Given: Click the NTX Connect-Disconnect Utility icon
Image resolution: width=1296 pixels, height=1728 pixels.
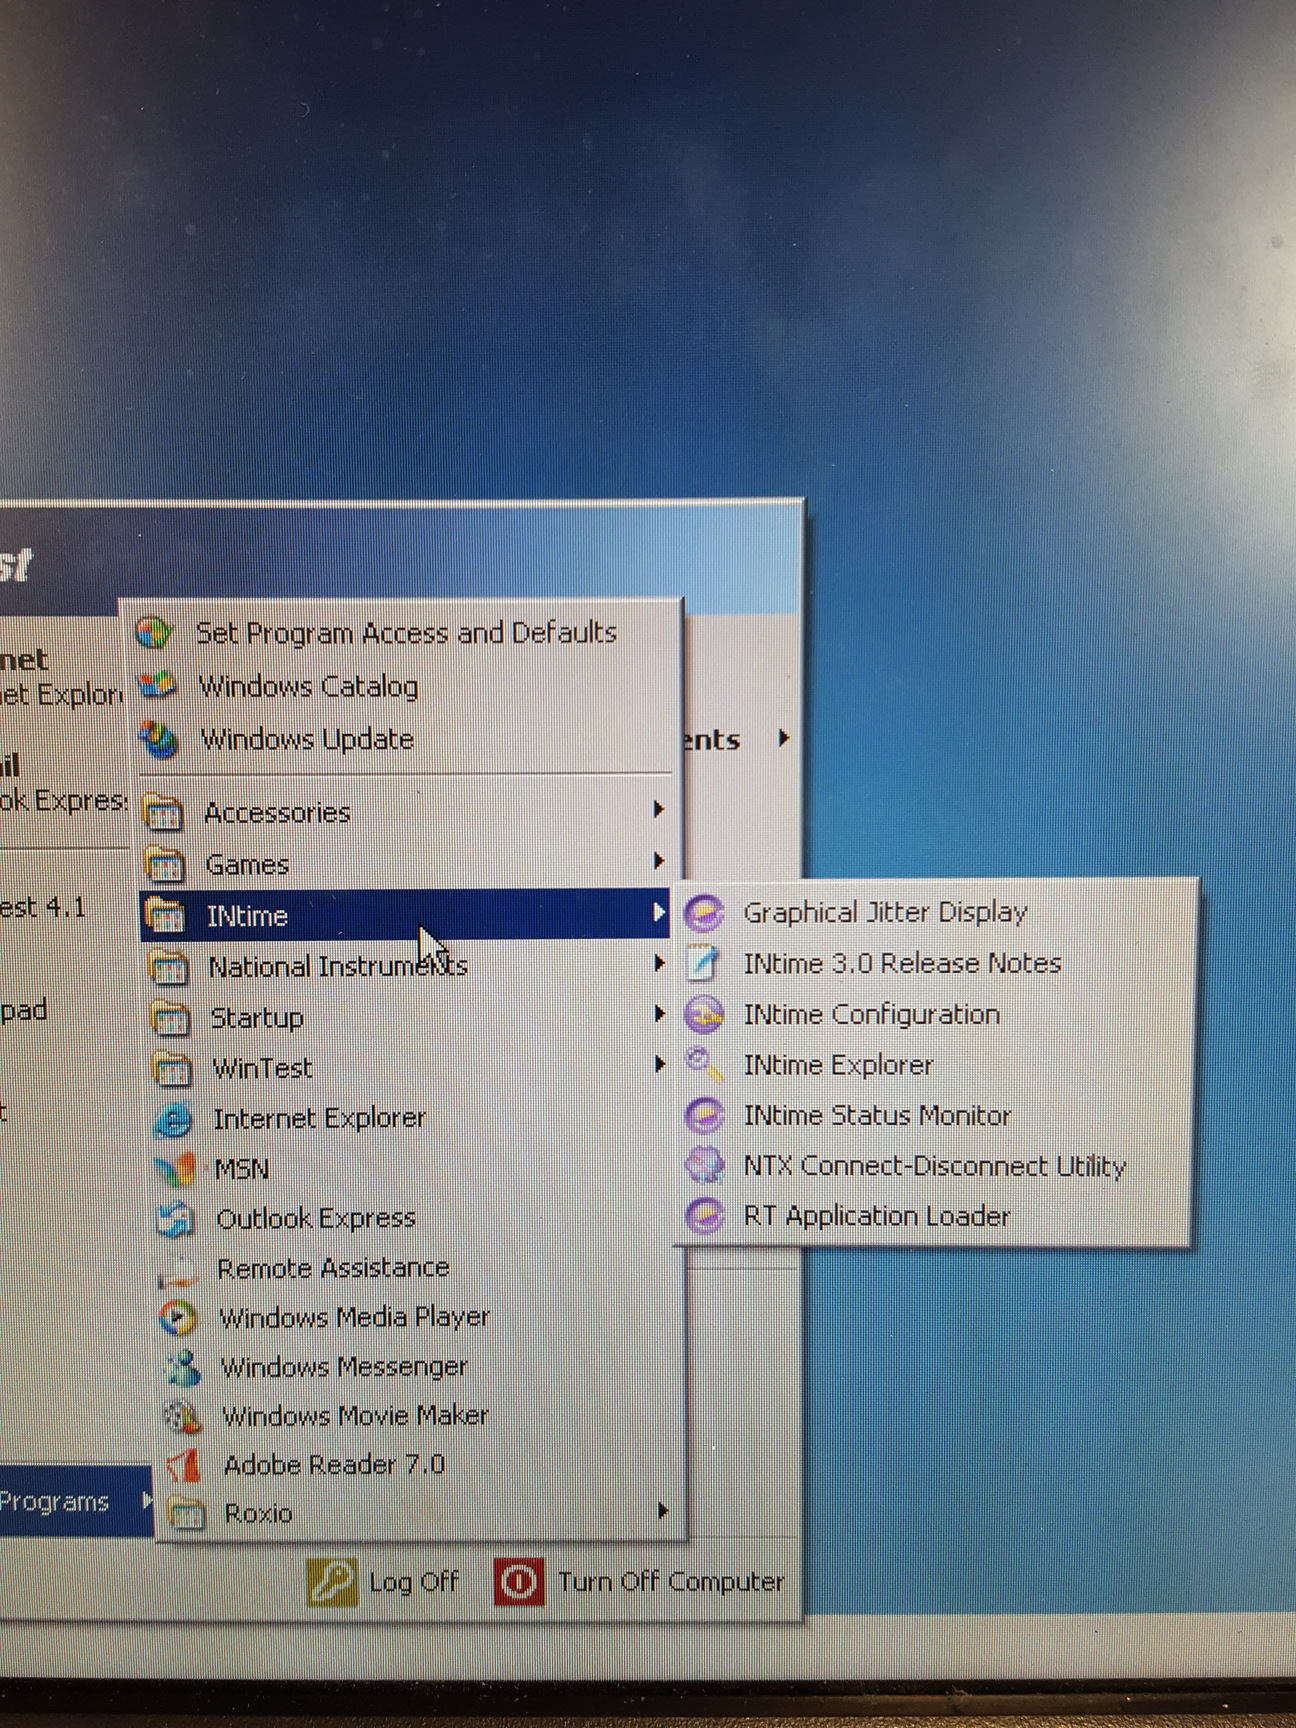Looking at the screenshot, I should (704, 1166).
